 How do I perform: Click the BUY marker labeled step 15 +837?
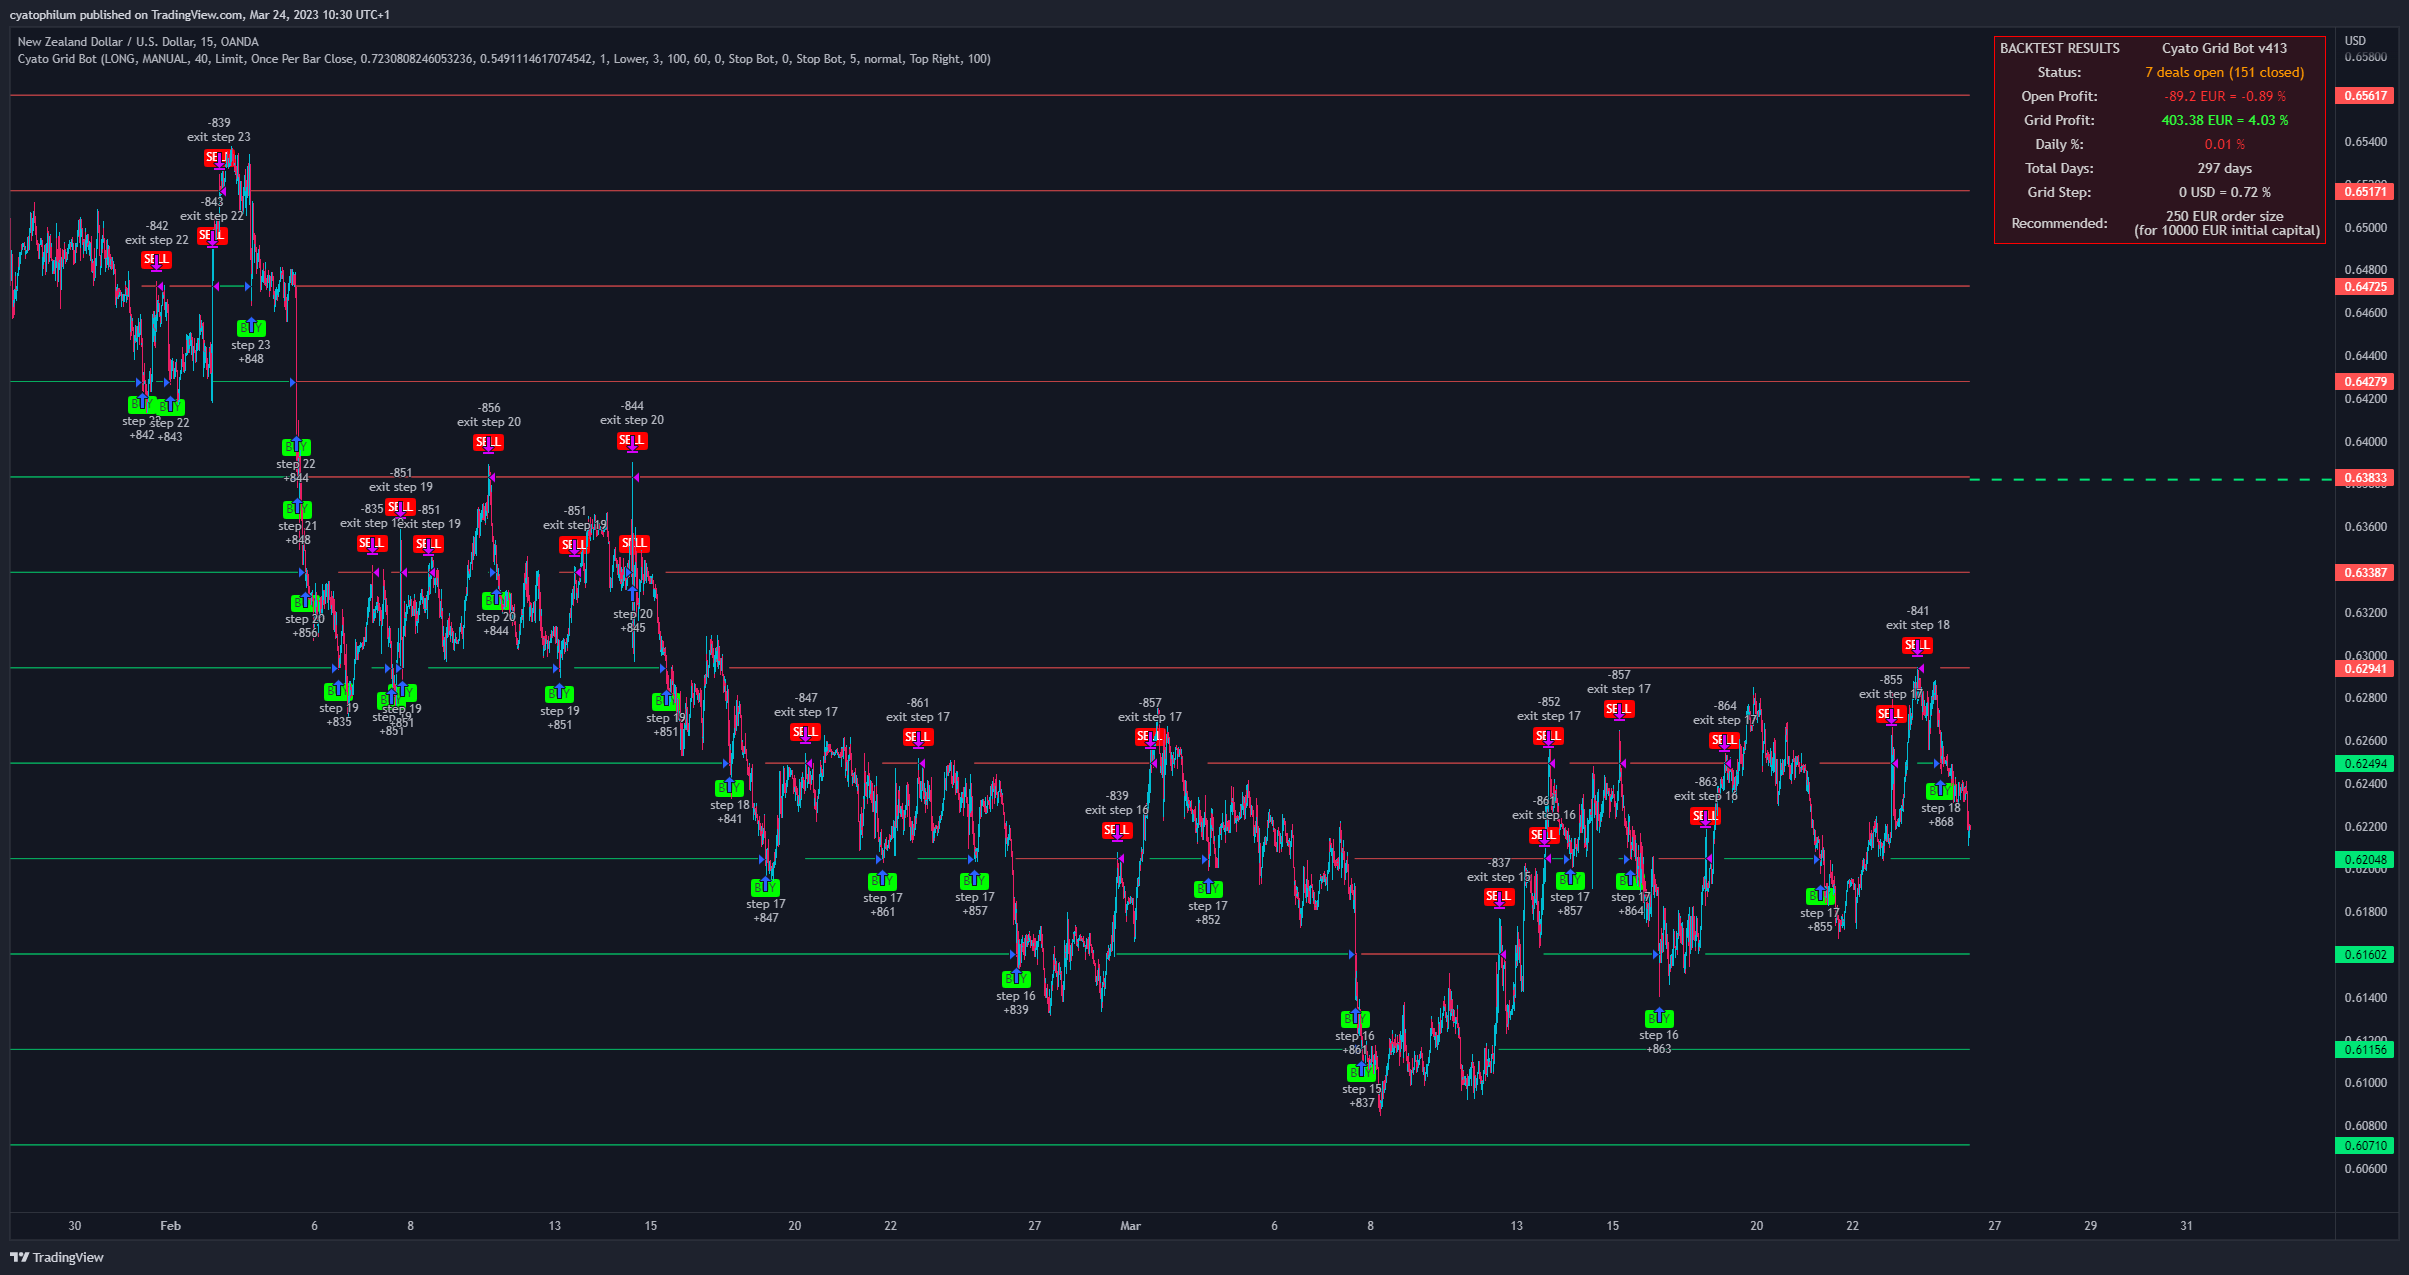1361,1072
